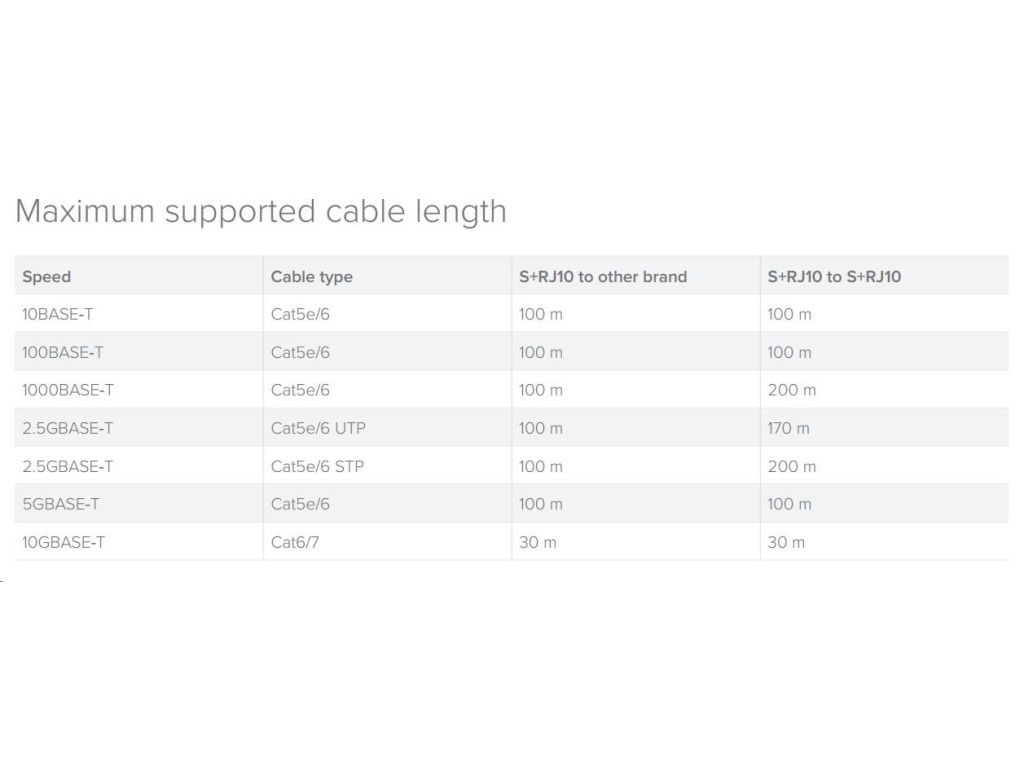The image size is (1024, 768).
Task: Click 30 m under 'S+RJ10 to other brand'
Action: (x=537, y=542)
